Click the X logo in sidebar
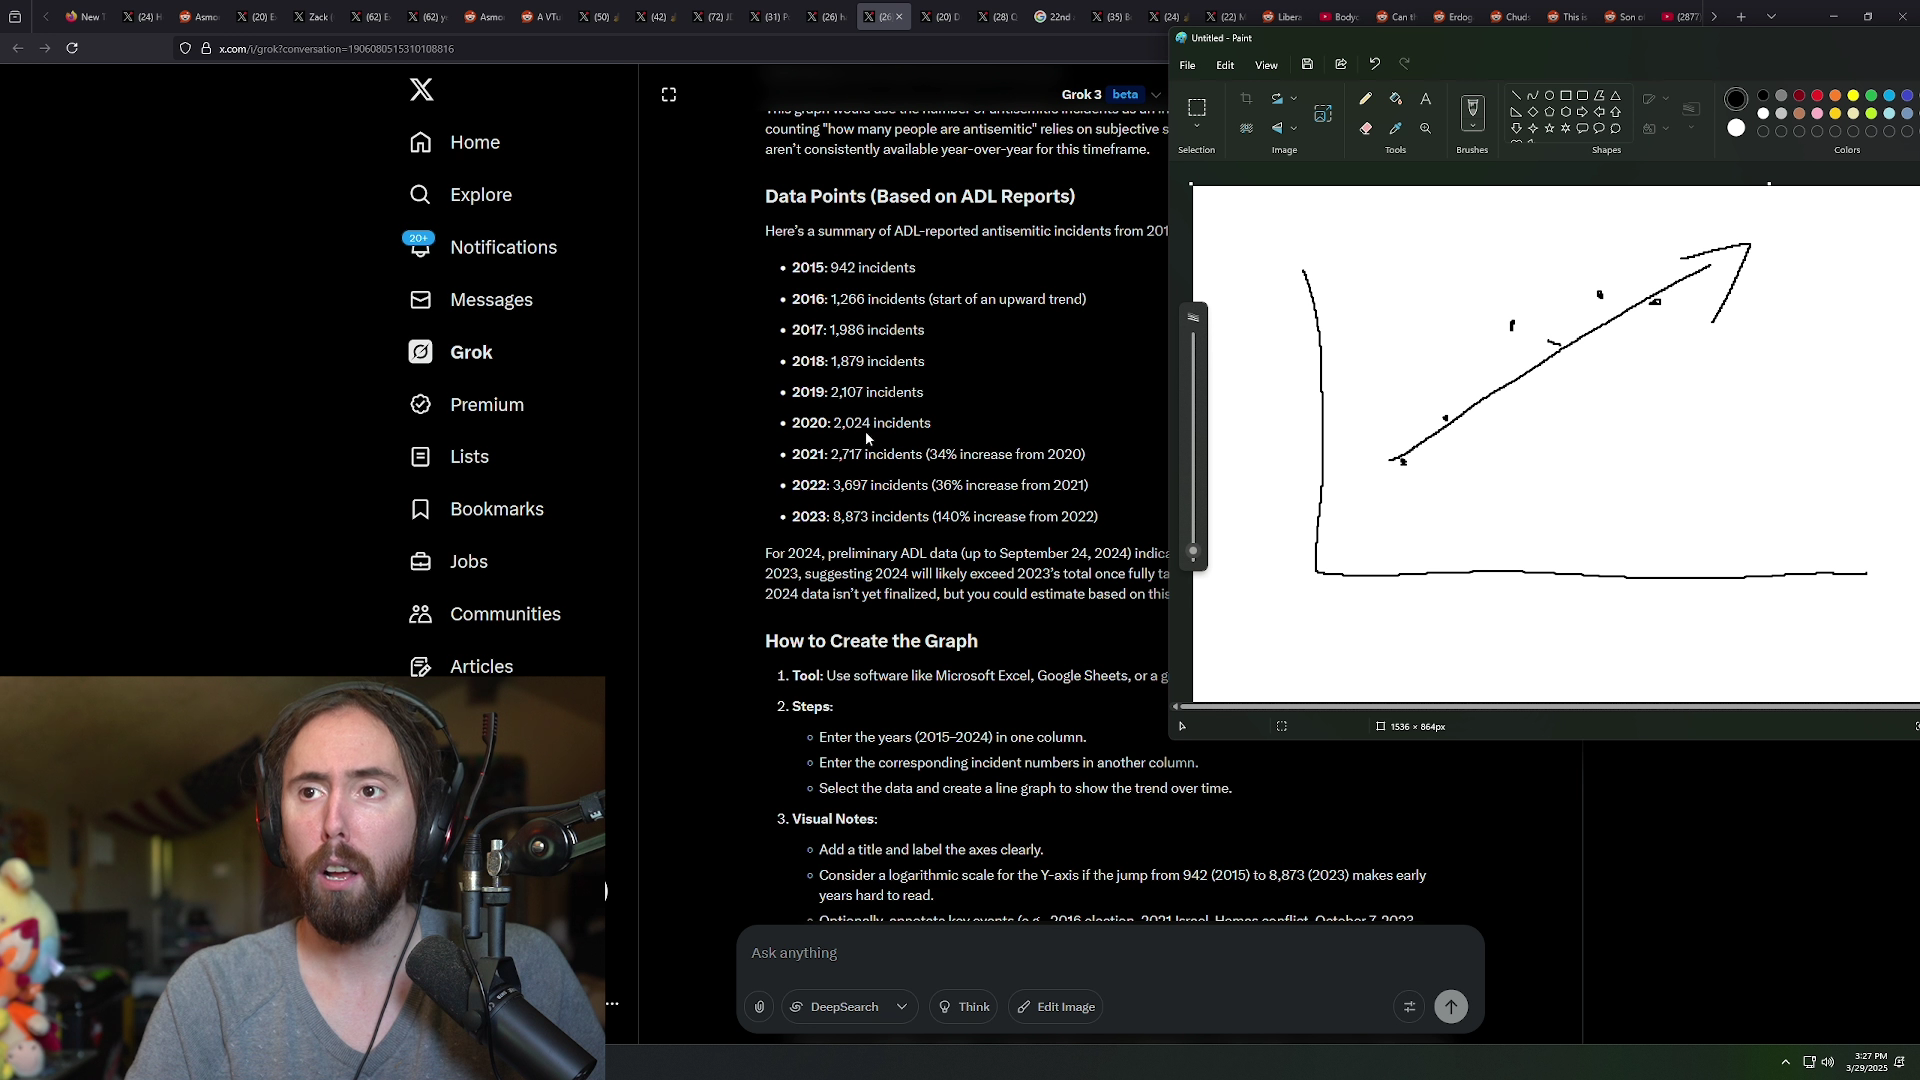 421,89
